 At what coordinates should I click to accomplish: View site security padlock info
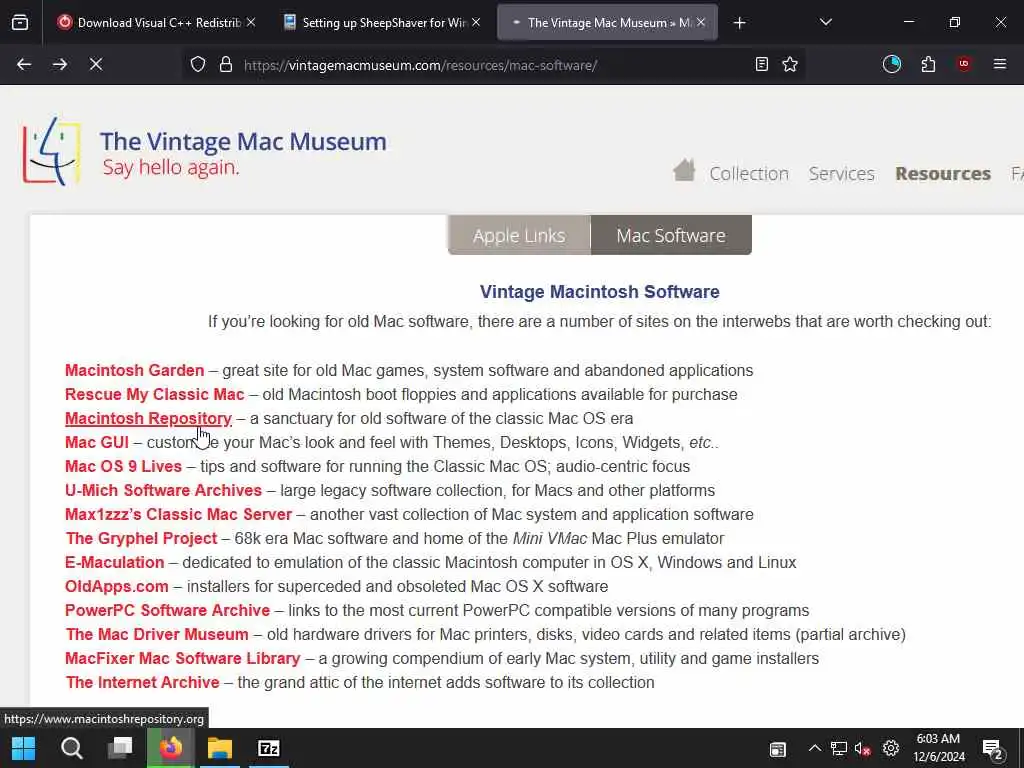226,64
